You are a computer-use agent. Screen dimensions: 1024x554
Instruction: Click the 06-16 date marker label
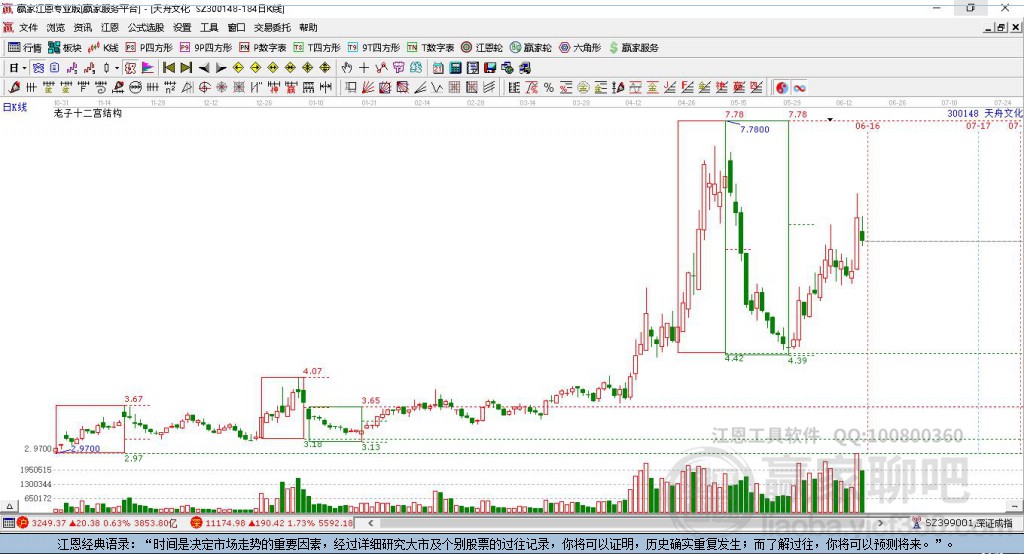867,126
